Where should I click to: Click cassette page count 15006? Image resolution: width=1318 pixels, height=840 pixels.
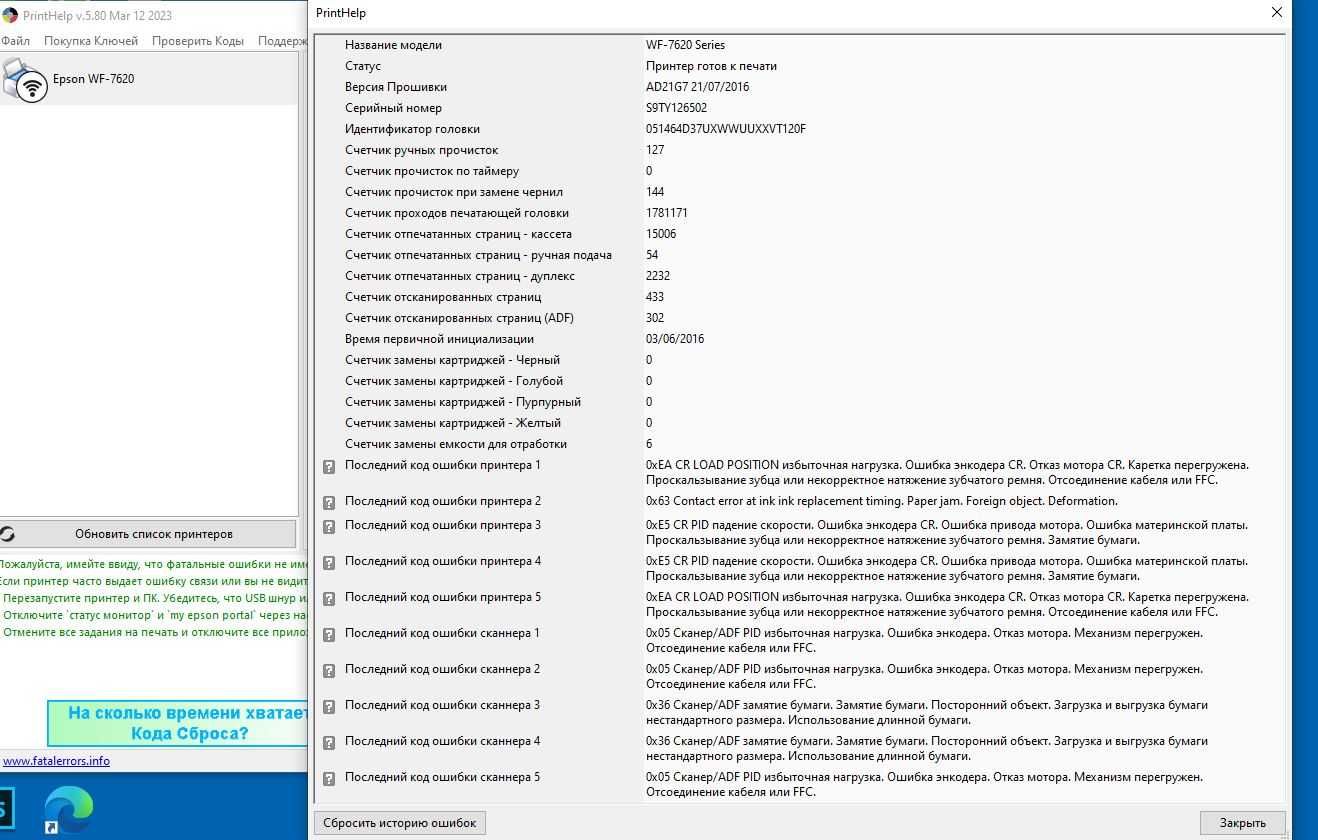(661, 234)
